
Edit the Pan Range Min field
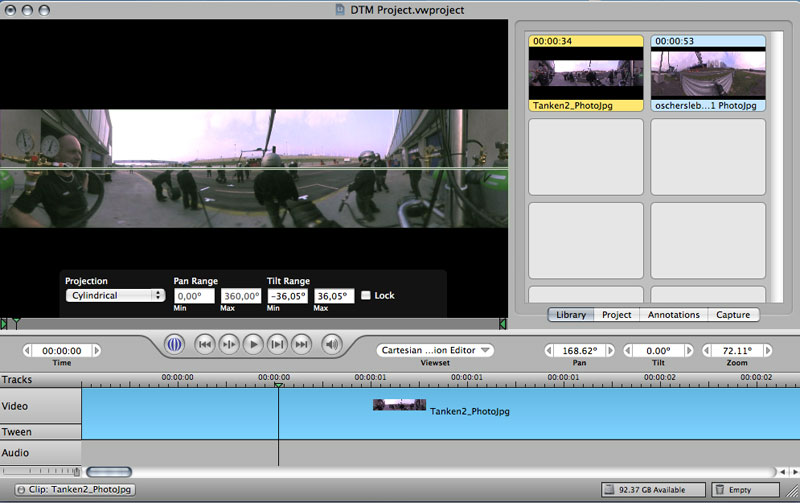pyautogui.click(x=194, y=296)
